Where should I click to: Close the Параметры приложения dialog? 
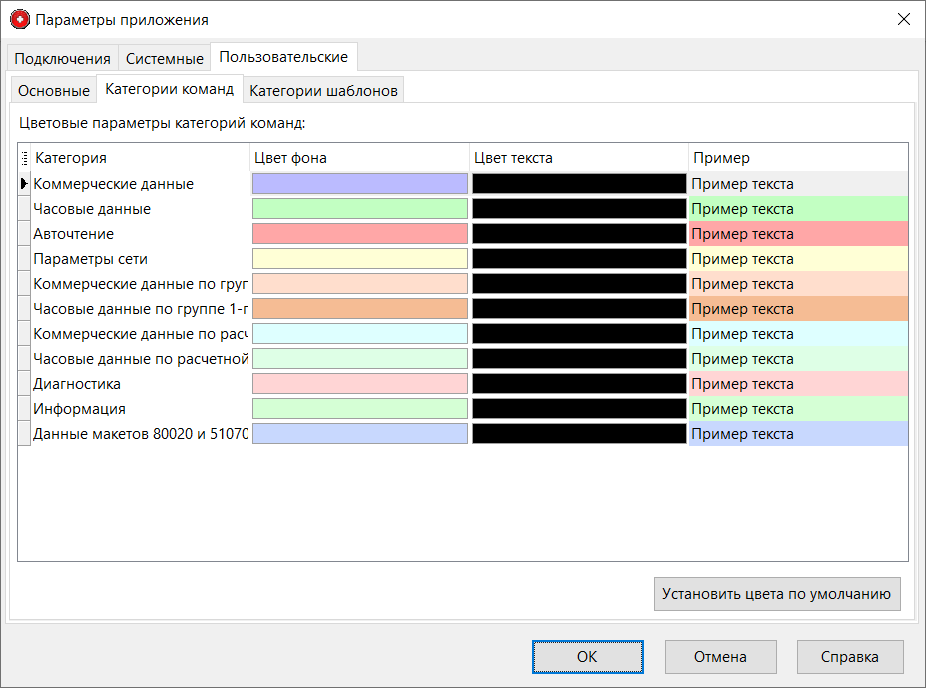coord(903,20)
